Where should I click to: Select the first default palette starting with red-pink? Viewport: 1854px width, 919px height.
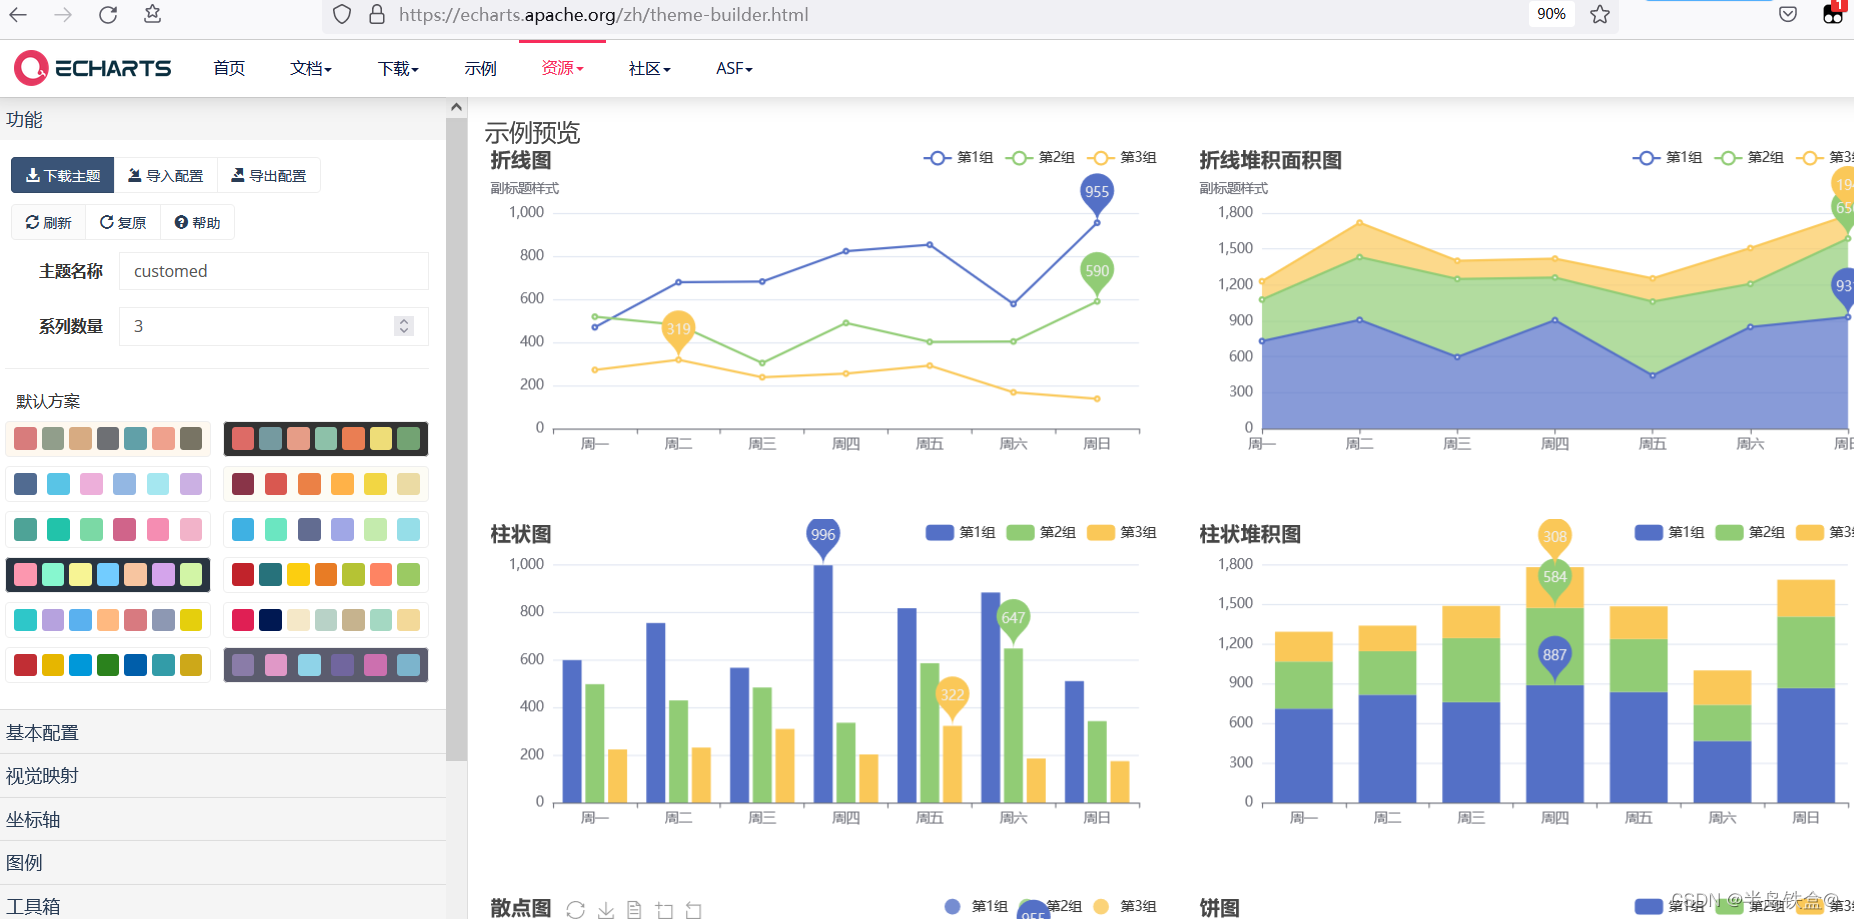tap(108, 438)
